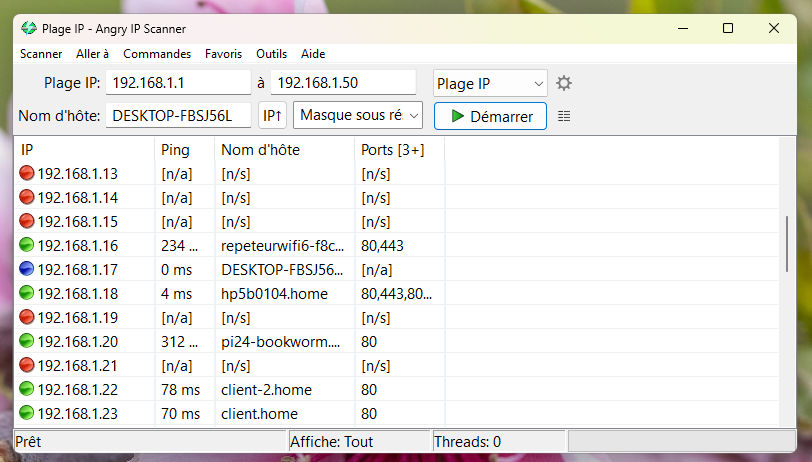This screenshot has width=812, height=462.
Task: Open the Favoris menu
Action: [x=223, y=54]
